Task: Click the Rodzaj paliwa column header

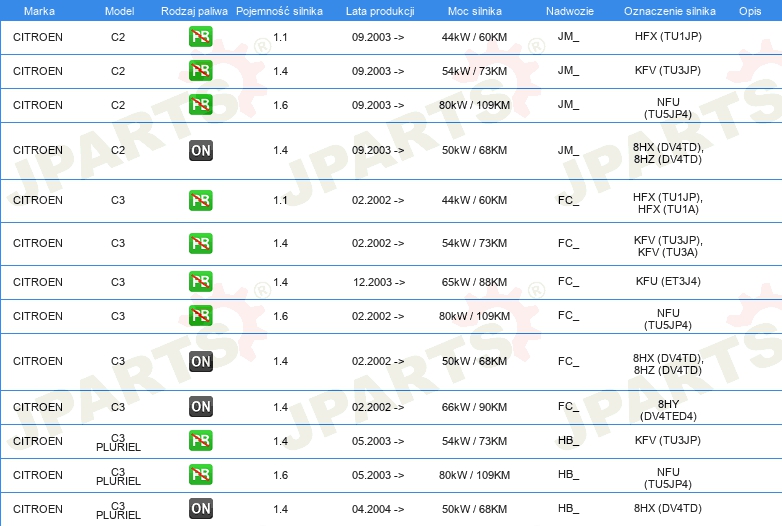Action: [194, 11]
